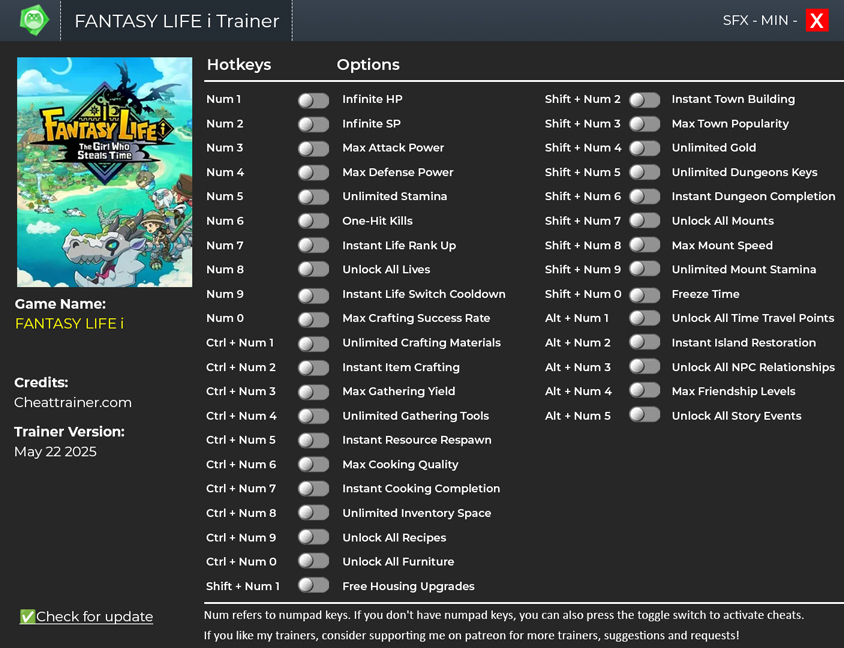Viewport: 844px width, 648px height.
Task: Switch on Unlimited Gathering Tools
Action: [313, 417]
